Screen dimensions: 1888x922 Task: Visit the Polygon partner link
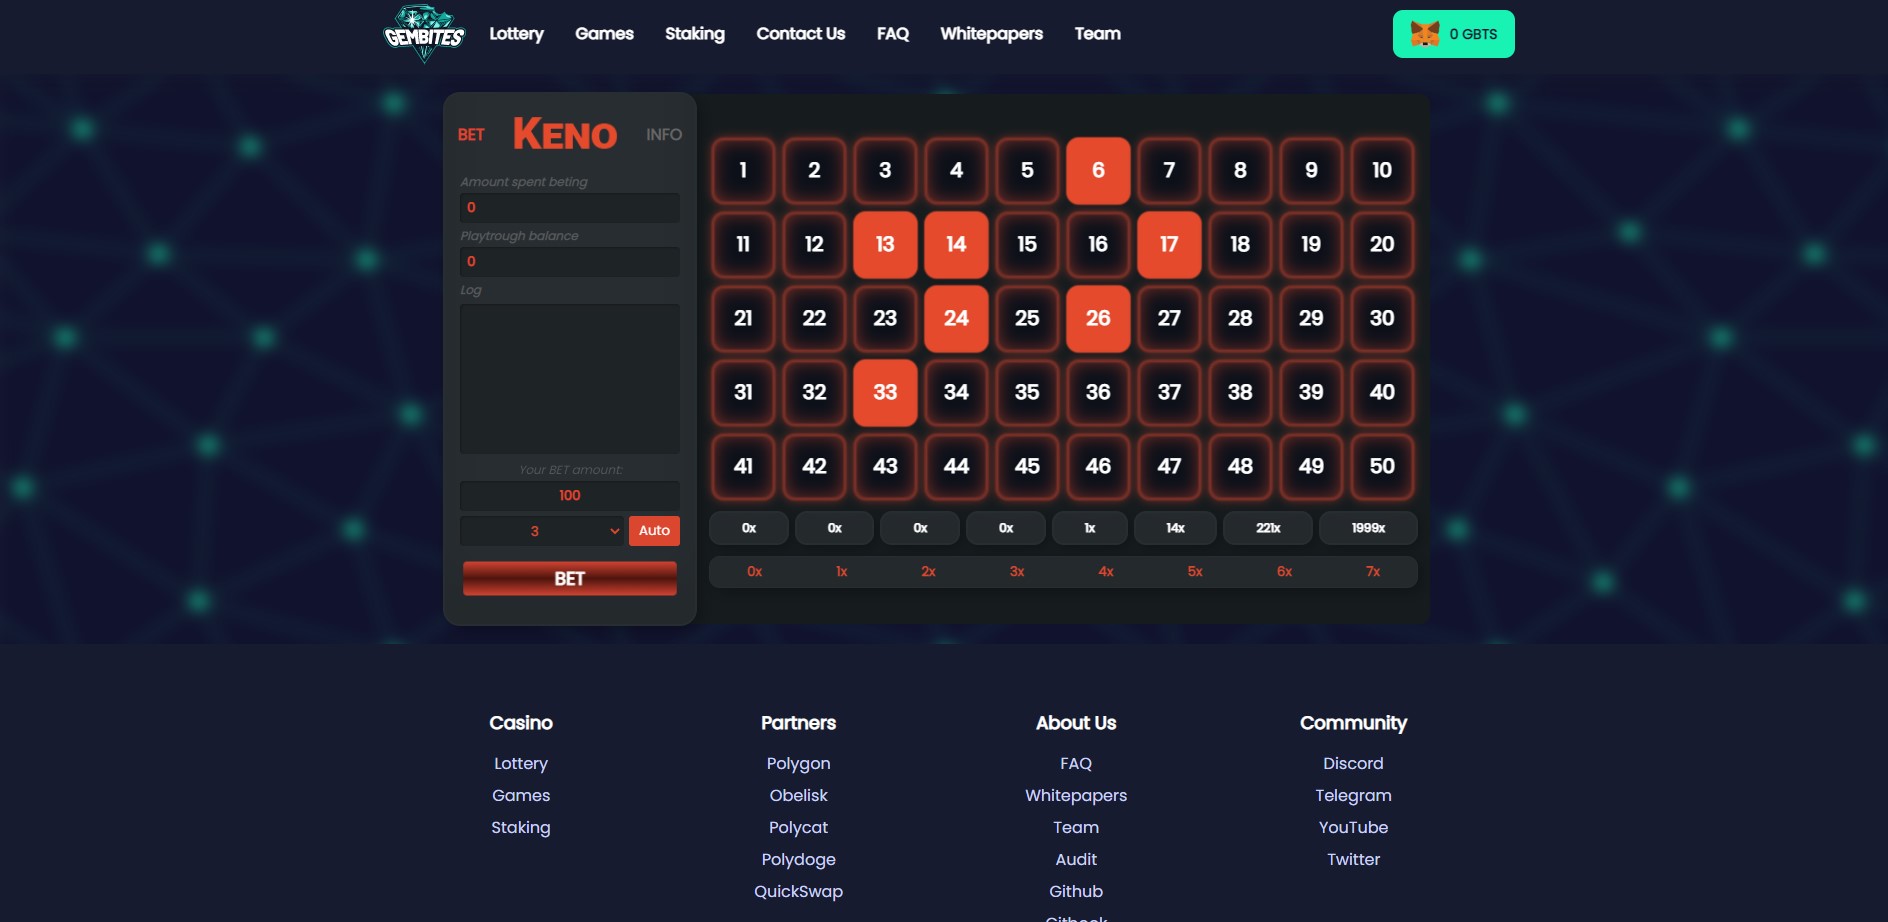798,763
